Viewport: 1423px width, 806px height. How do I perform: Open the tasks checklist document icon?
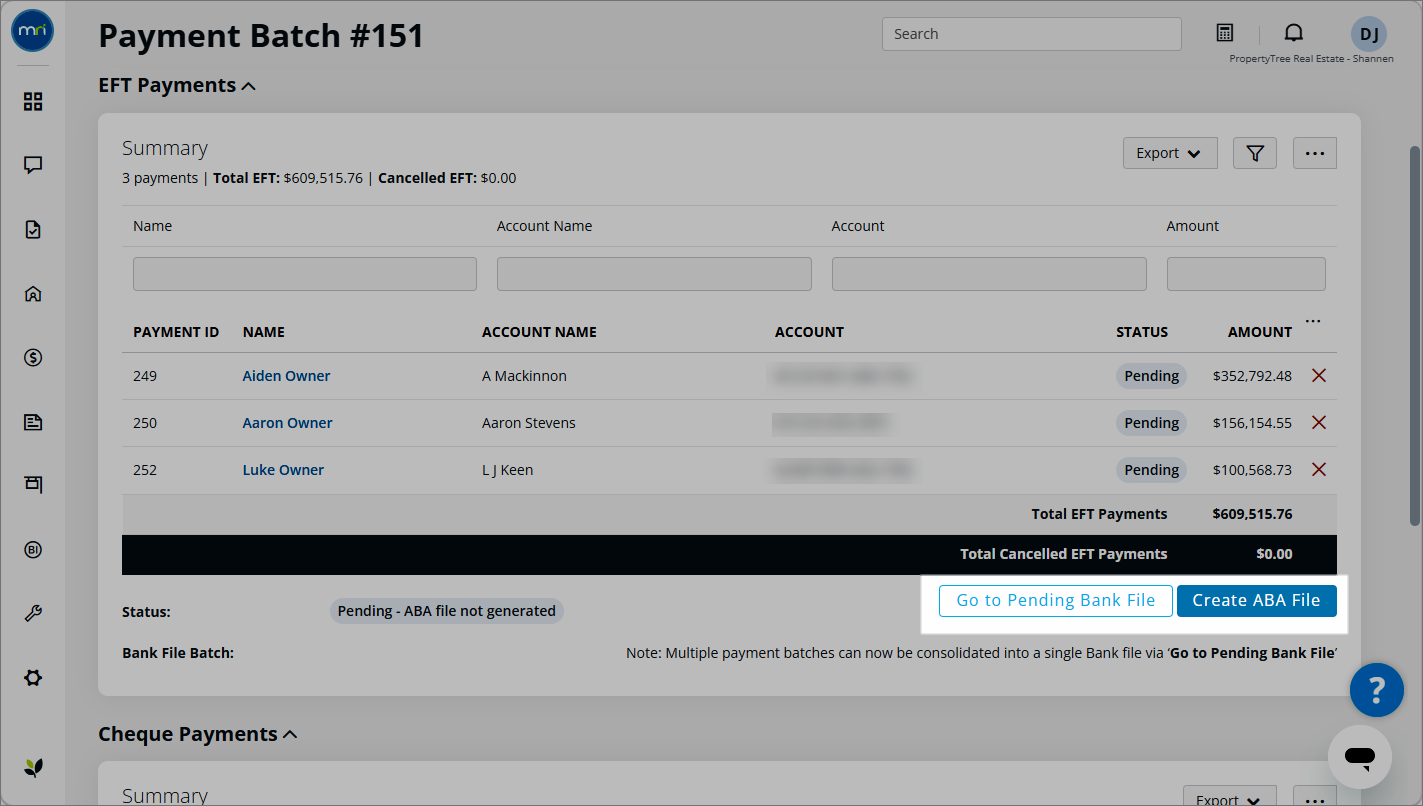point(33,230)
